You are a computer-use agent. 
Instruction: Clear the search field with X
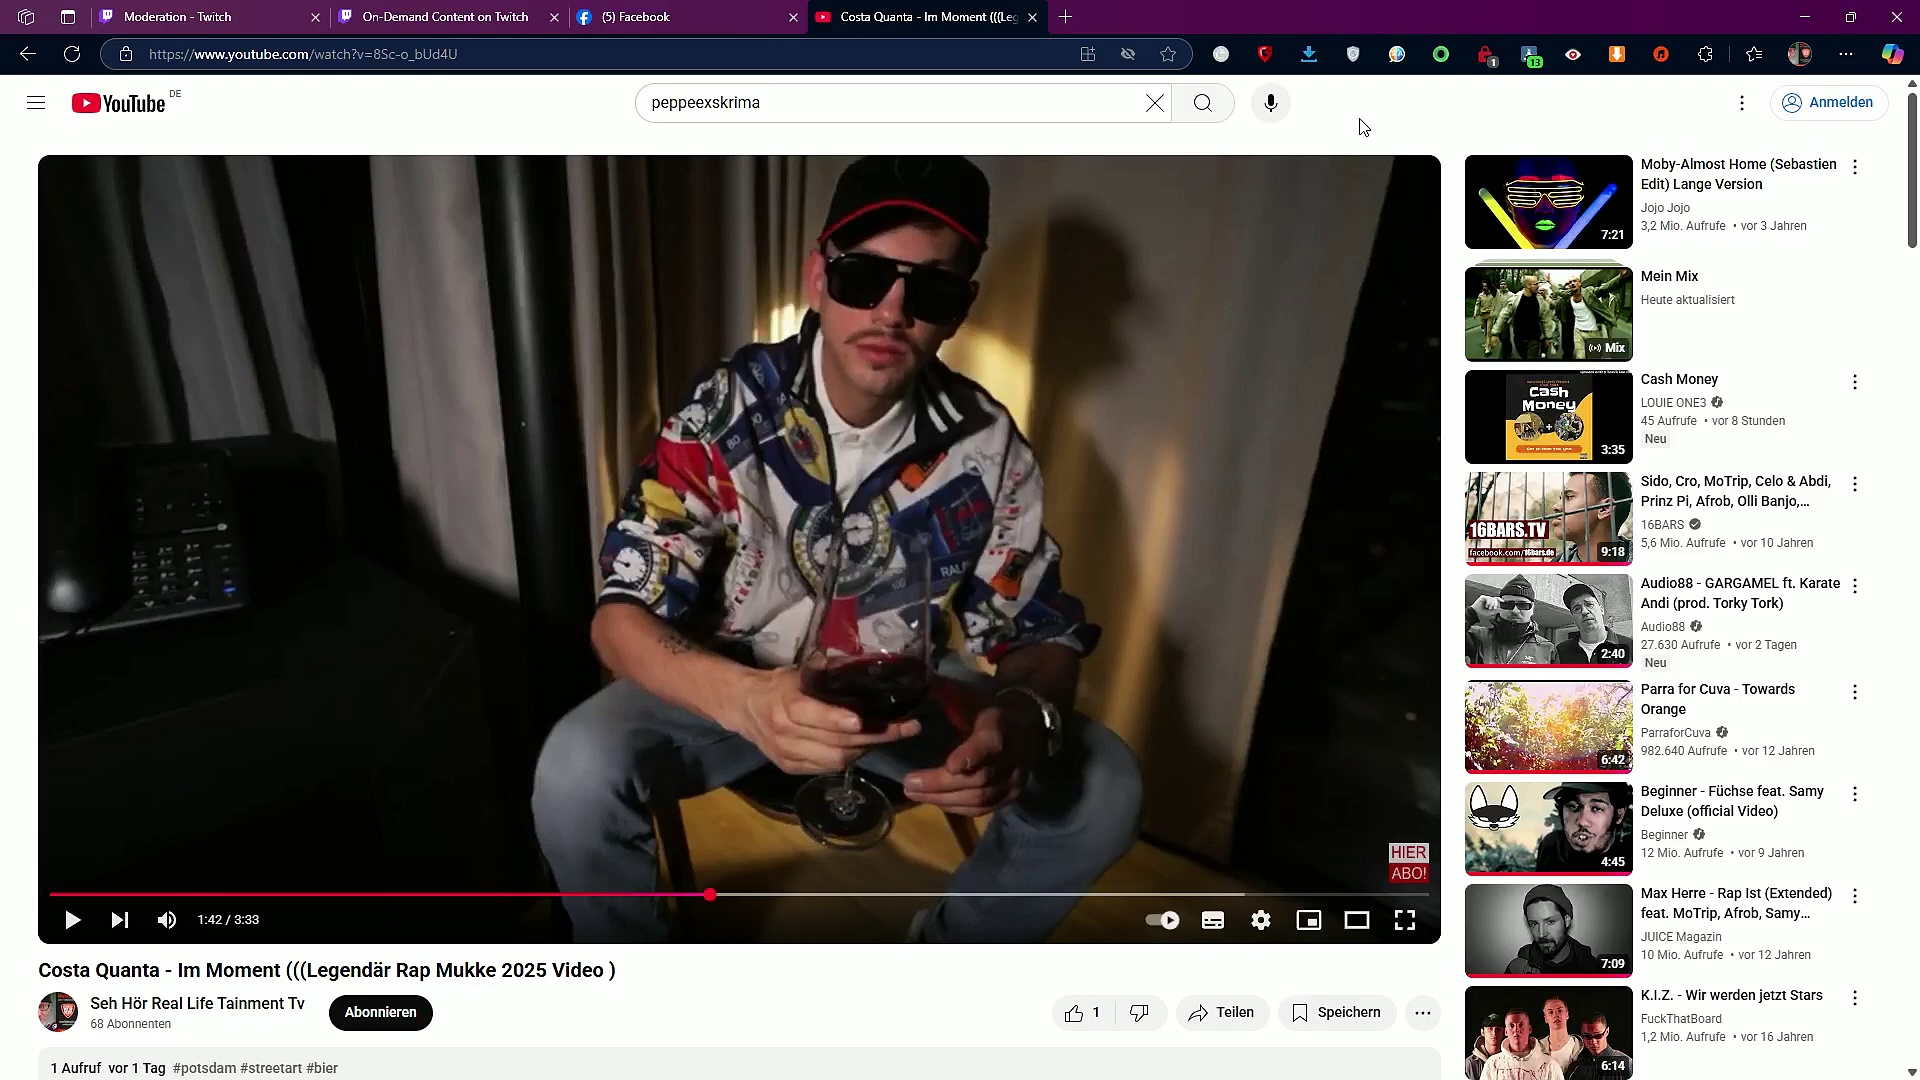[x=1155, y=103]
